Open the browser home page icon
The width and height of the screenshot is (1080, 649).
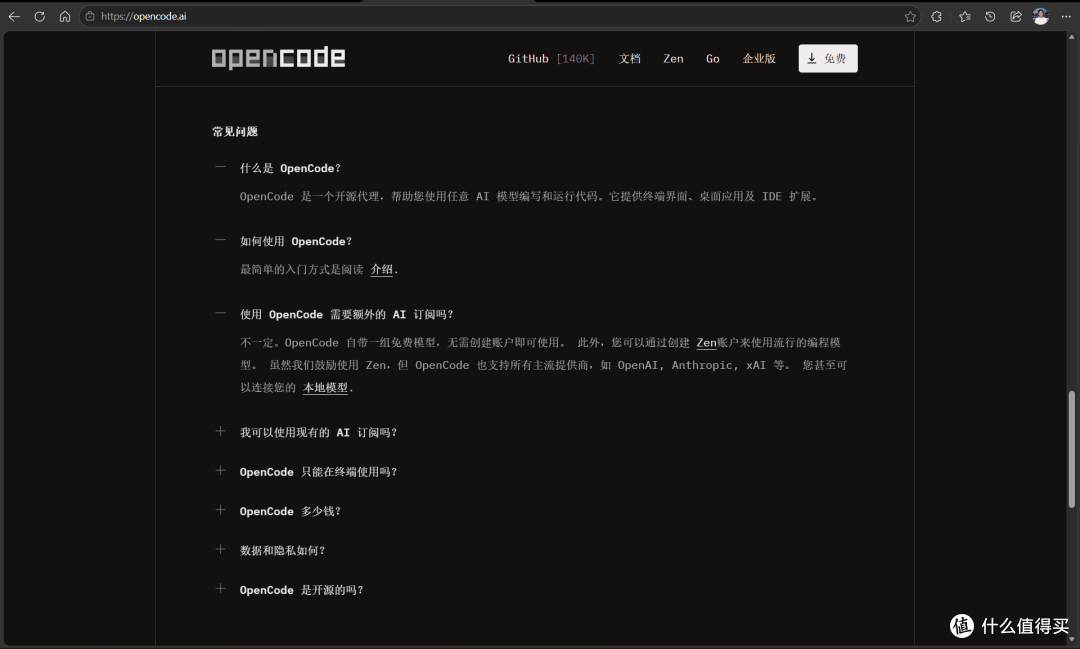tap(65, 17)
